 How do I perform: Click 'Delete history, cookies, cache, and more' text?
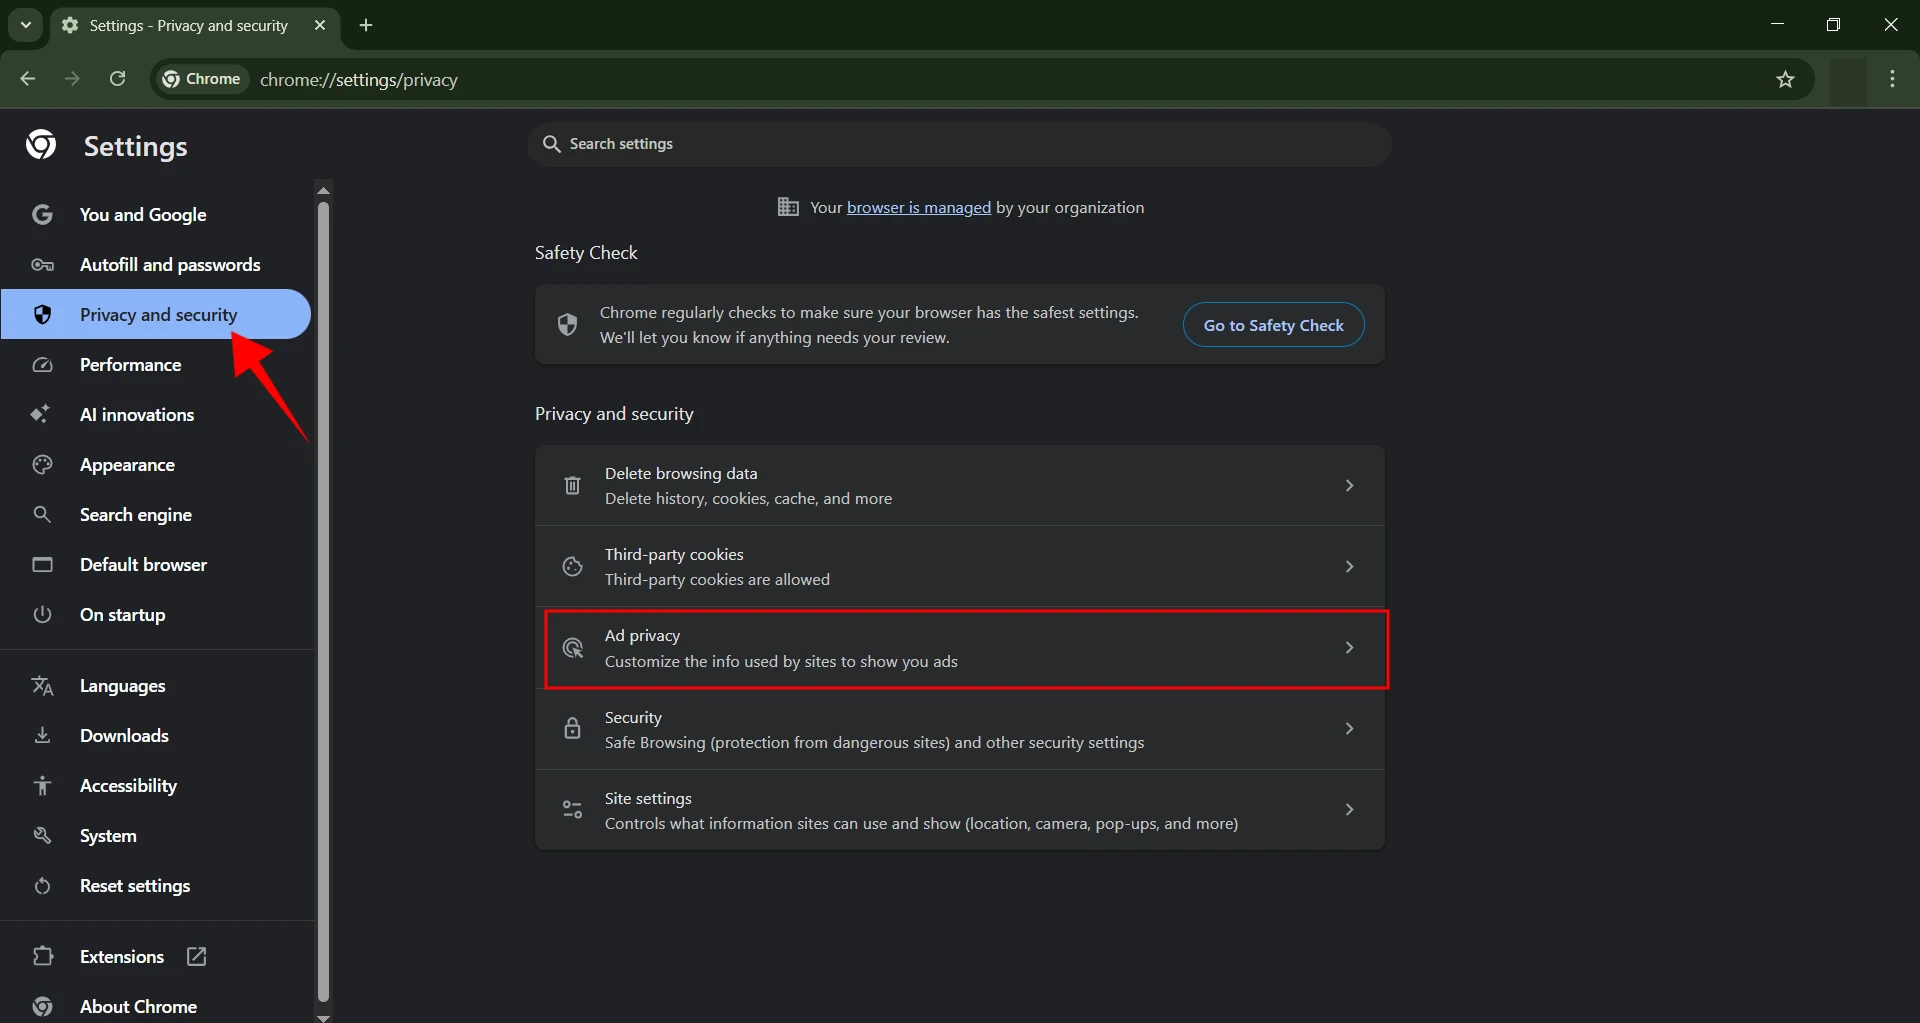click(748, 499)
